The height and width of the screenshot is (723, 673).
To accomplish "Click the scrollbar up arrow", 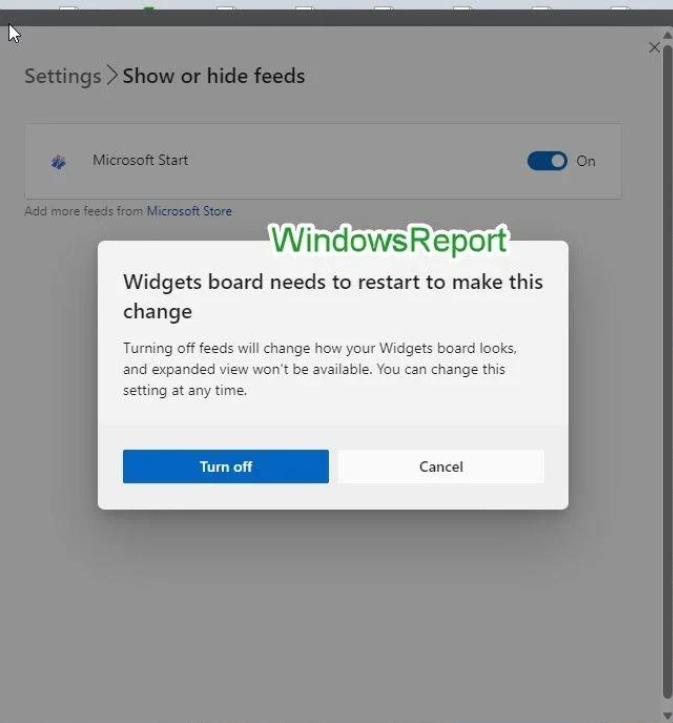I will tap(667, 35).
